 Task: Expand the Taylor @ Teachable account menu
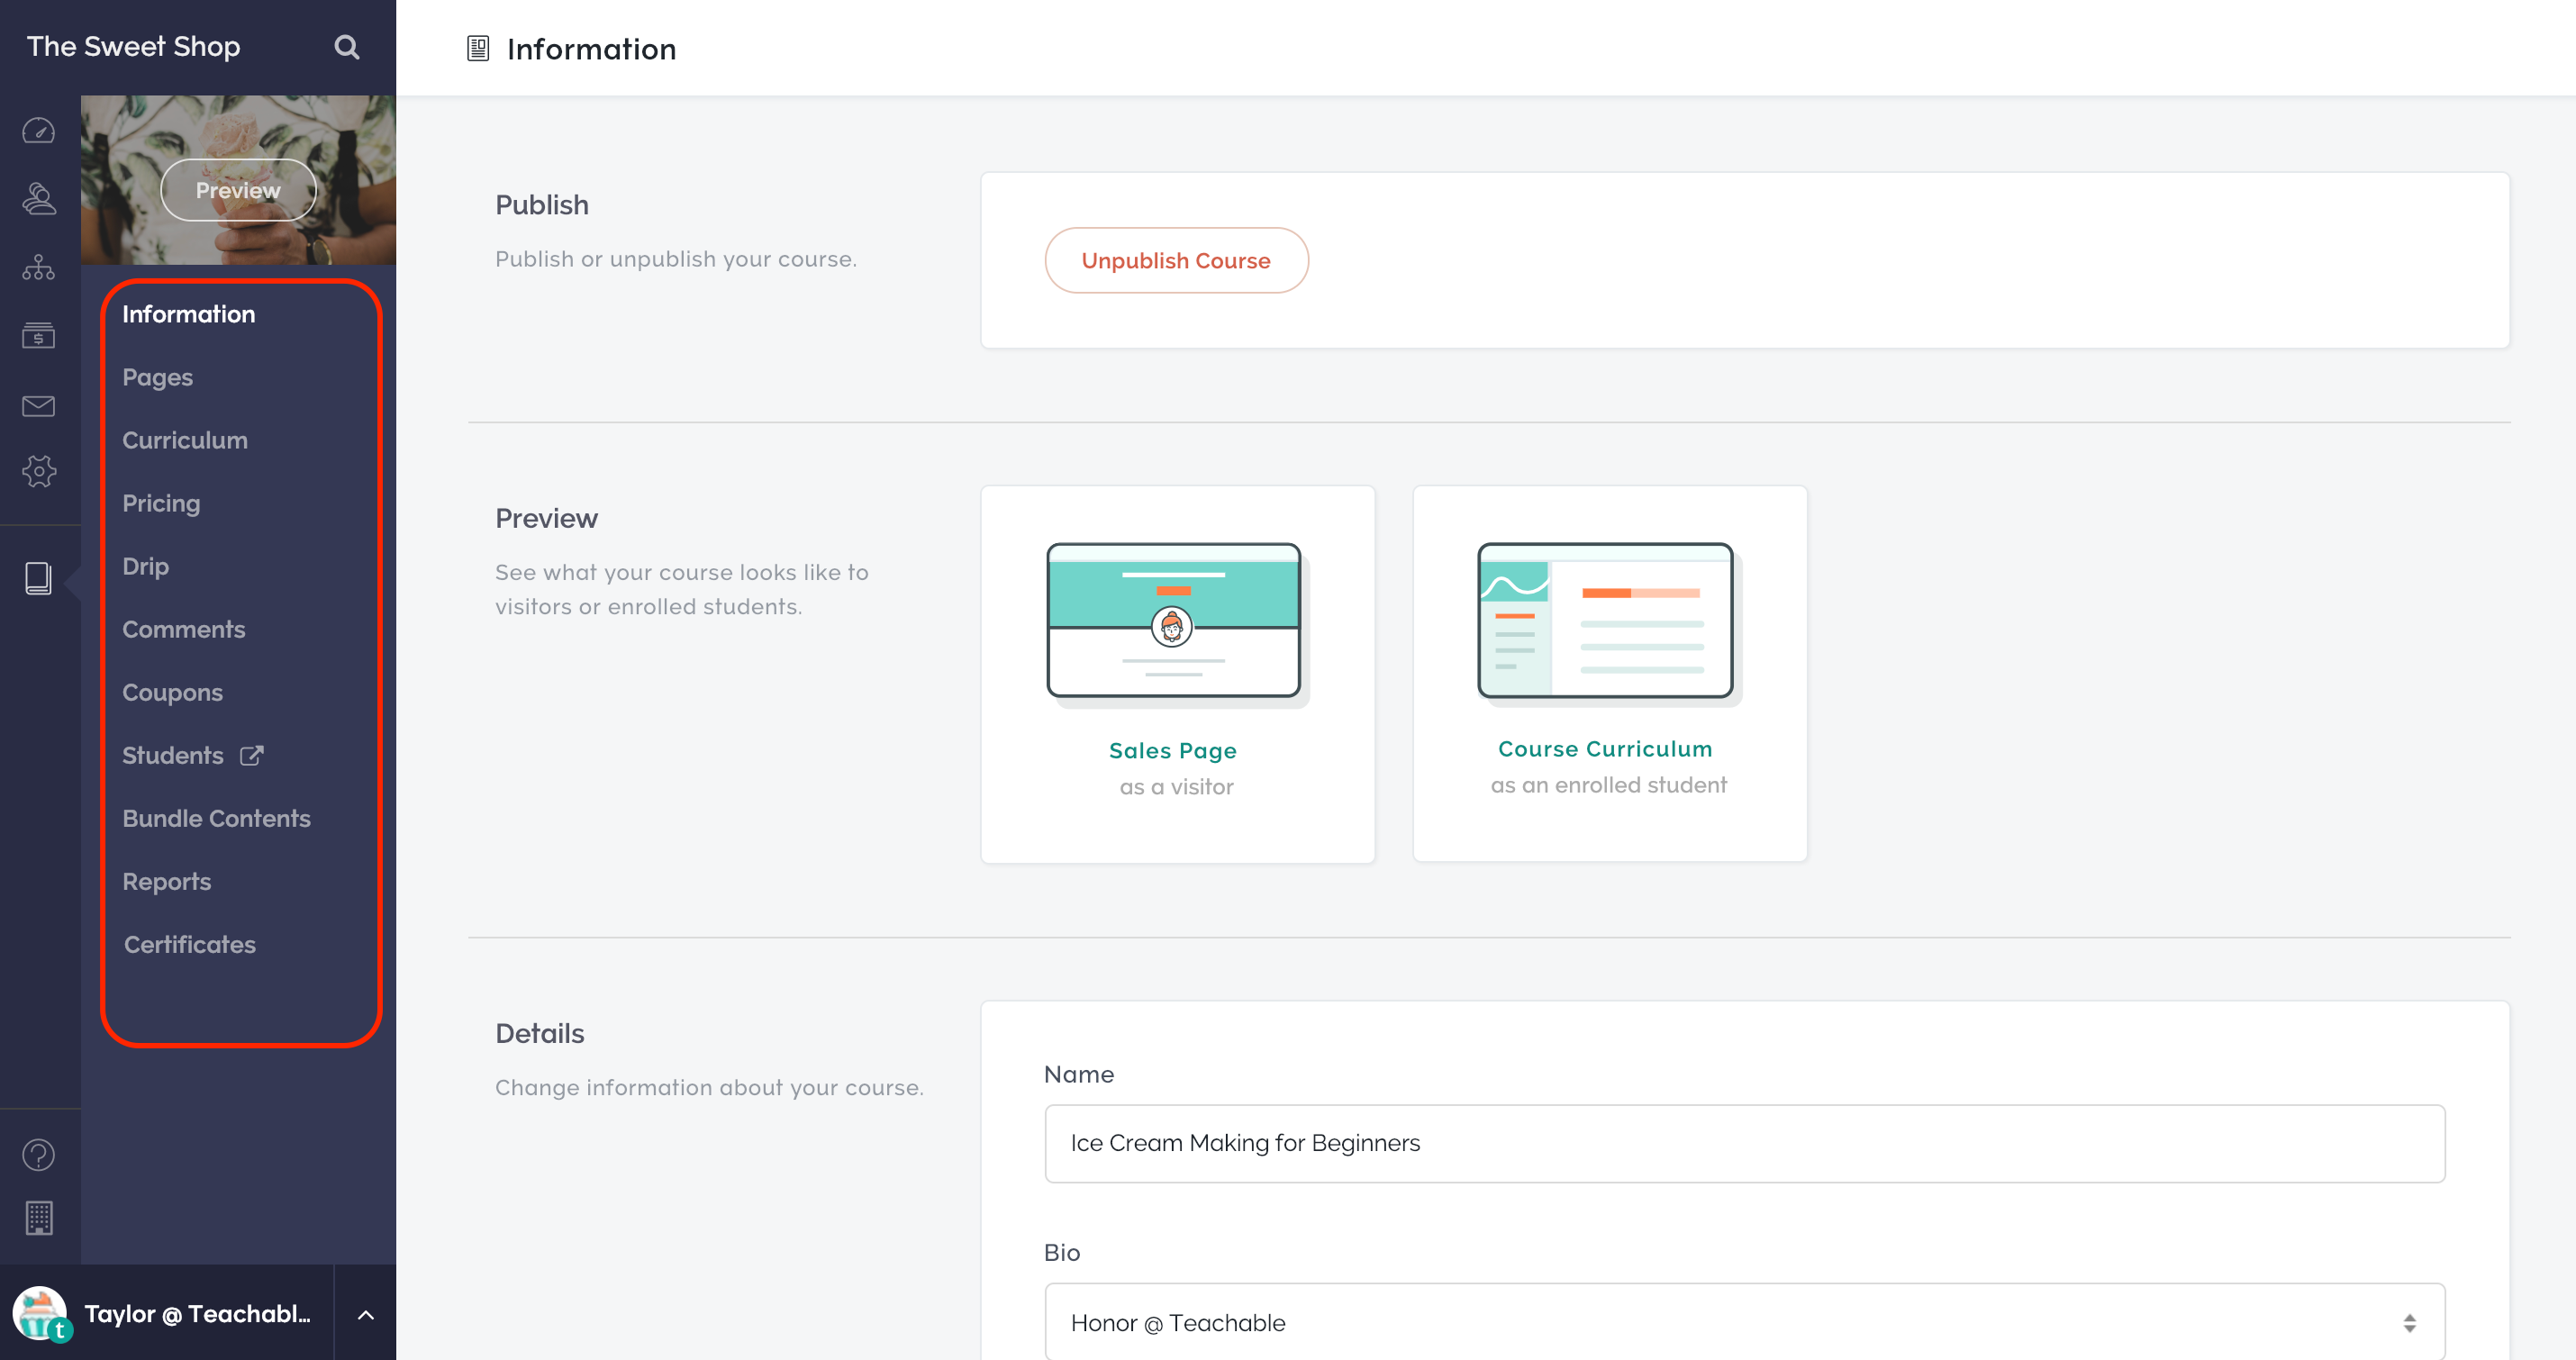click(366, 1314)
